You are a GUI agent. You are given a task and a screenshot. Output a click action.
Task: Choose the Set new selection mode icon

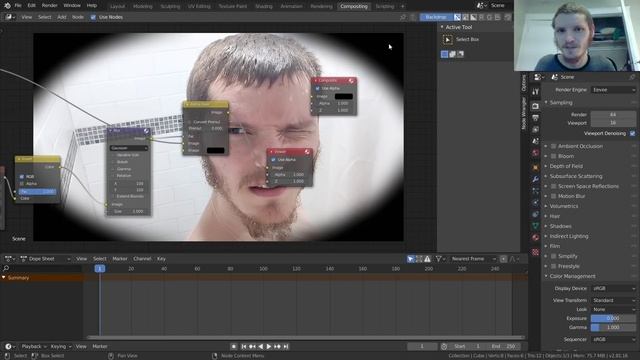444,54
